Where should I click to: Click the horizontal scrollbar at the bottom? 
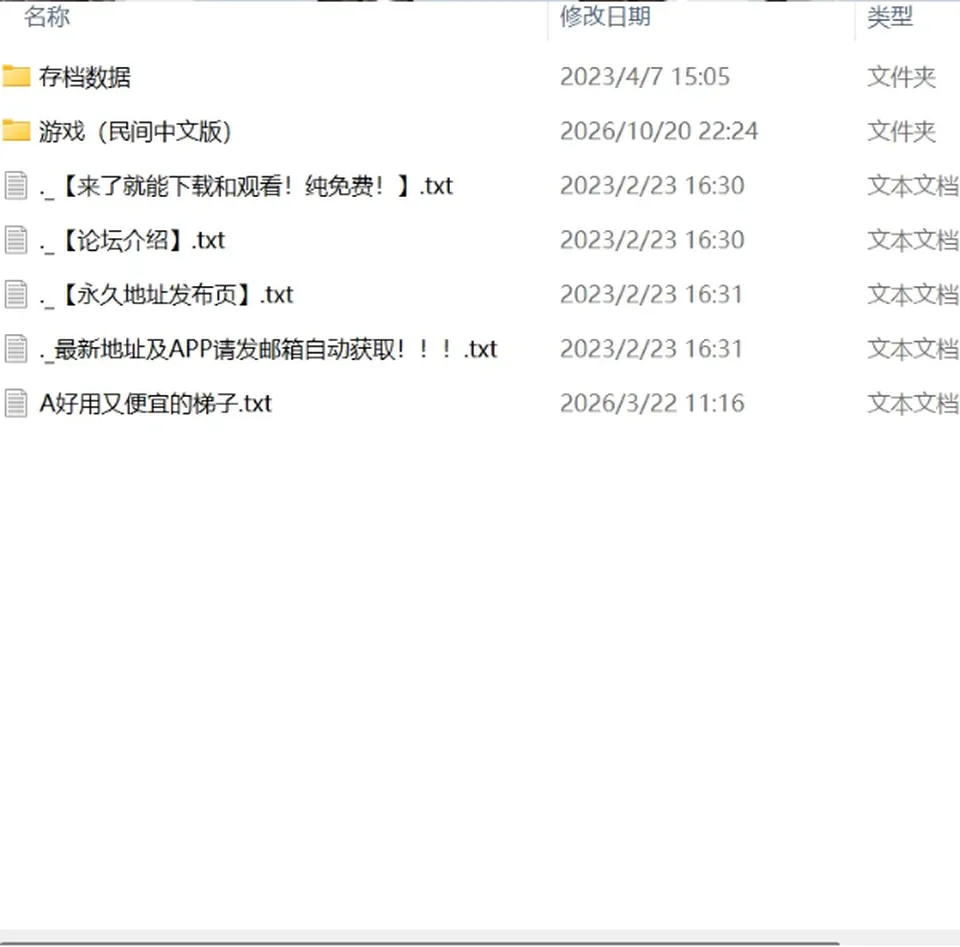(x=420, y=943)
